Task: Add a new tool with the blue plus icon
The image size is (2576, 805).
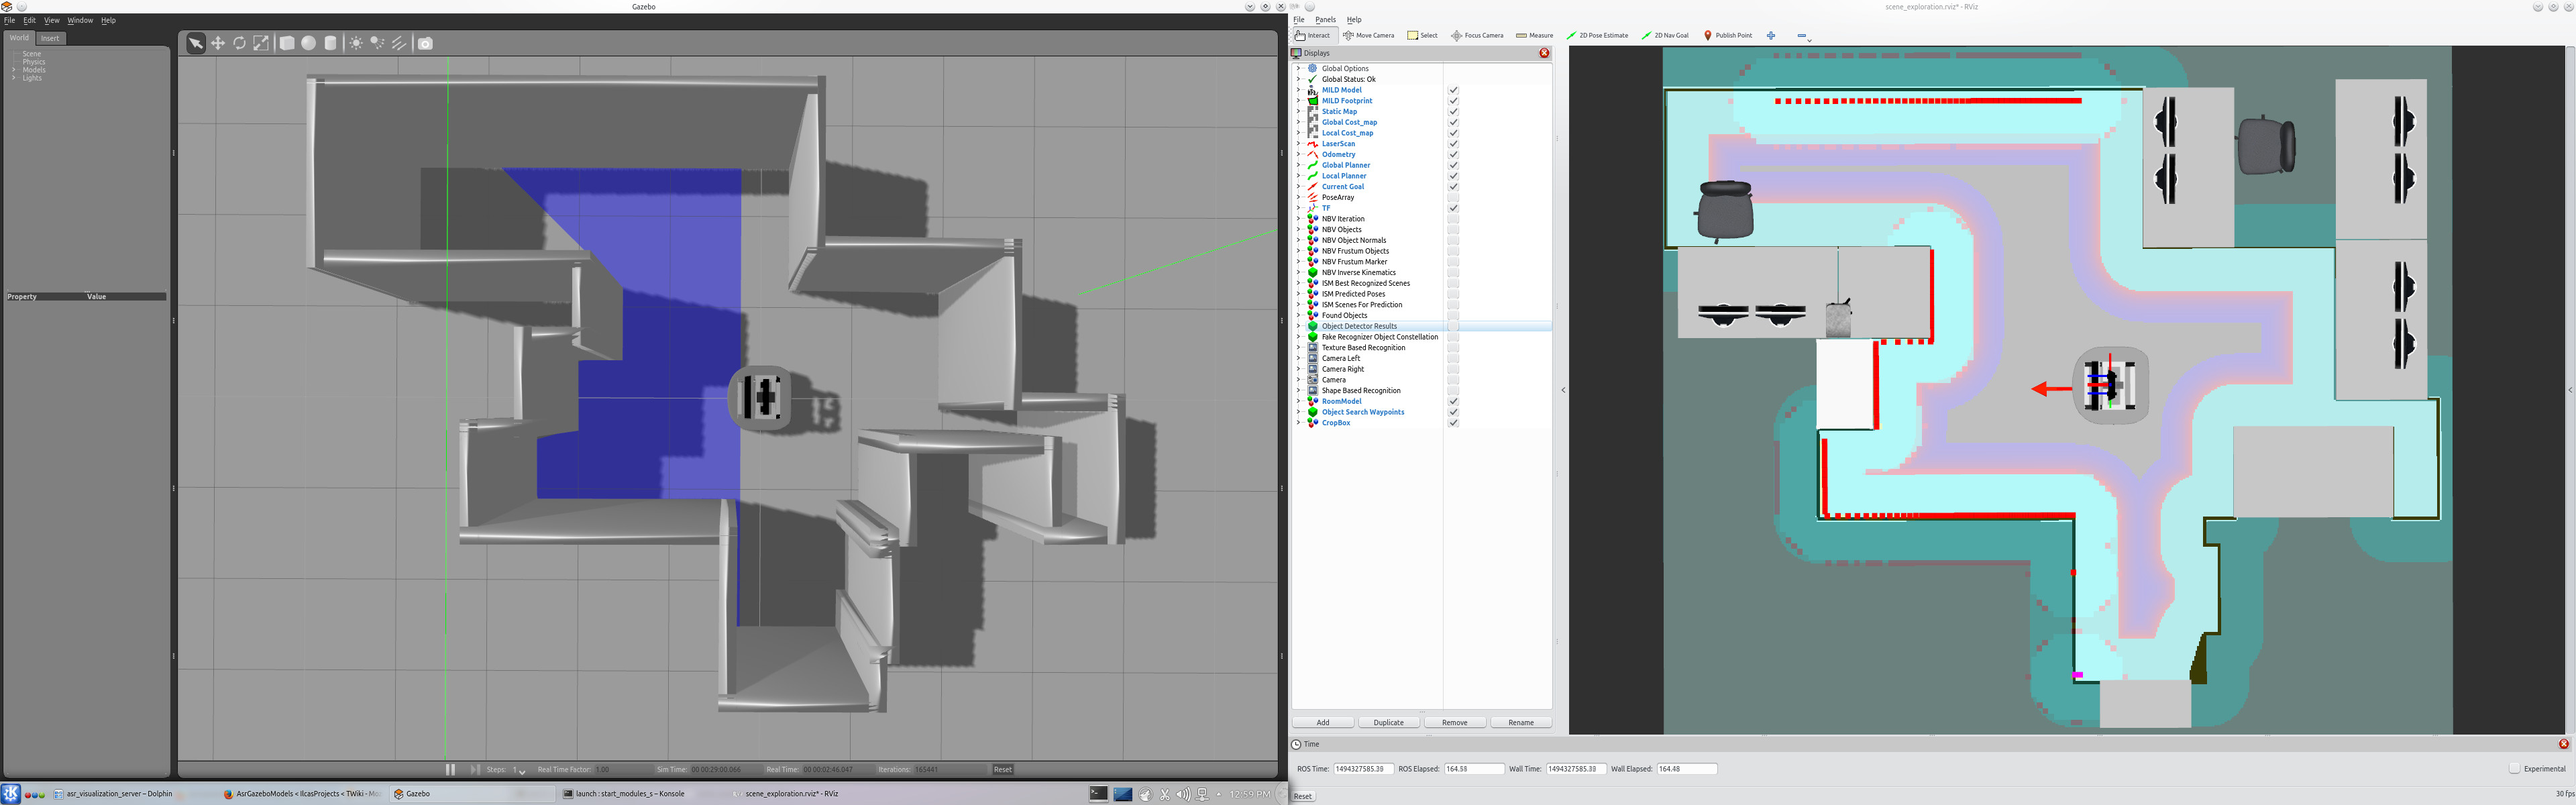Action: [1771, 35]
